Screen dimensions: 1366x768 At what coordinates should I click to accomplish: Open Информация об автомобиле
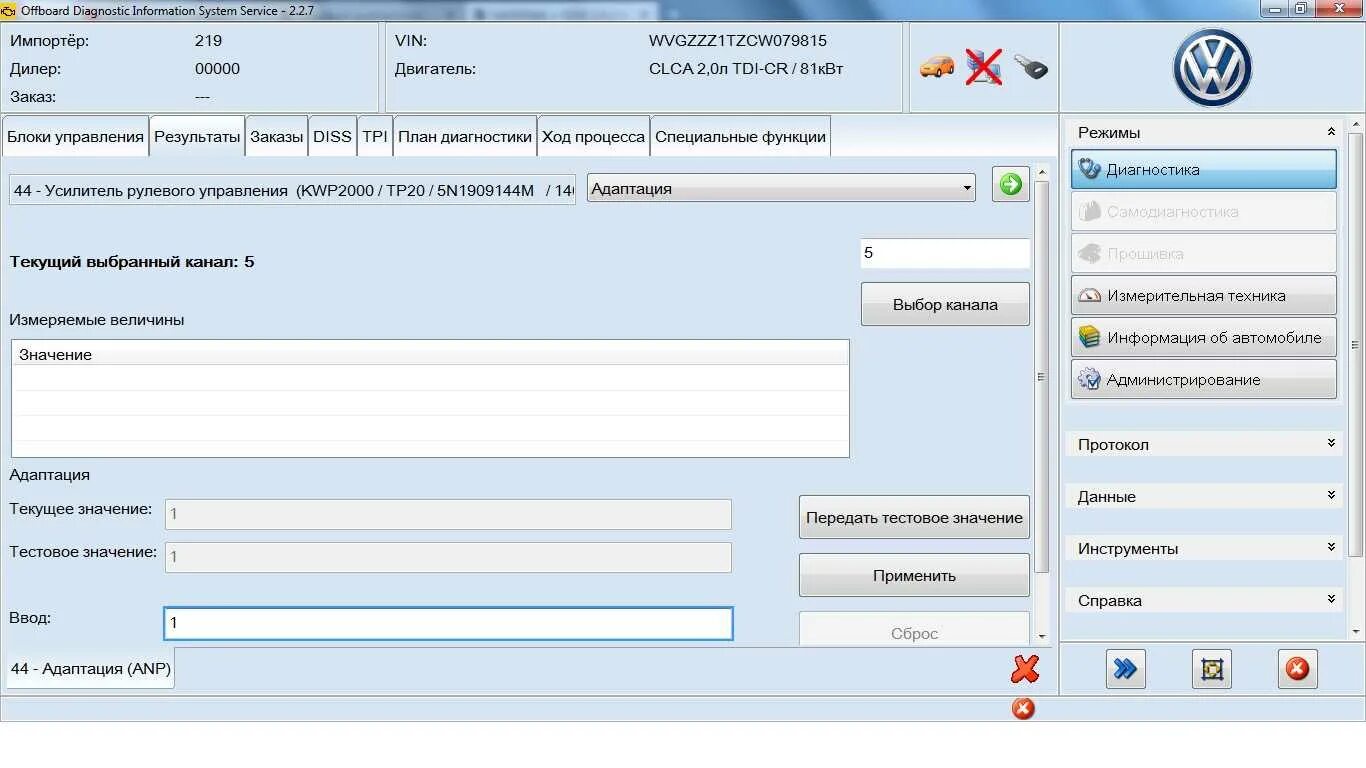(x=1204, y=337)
